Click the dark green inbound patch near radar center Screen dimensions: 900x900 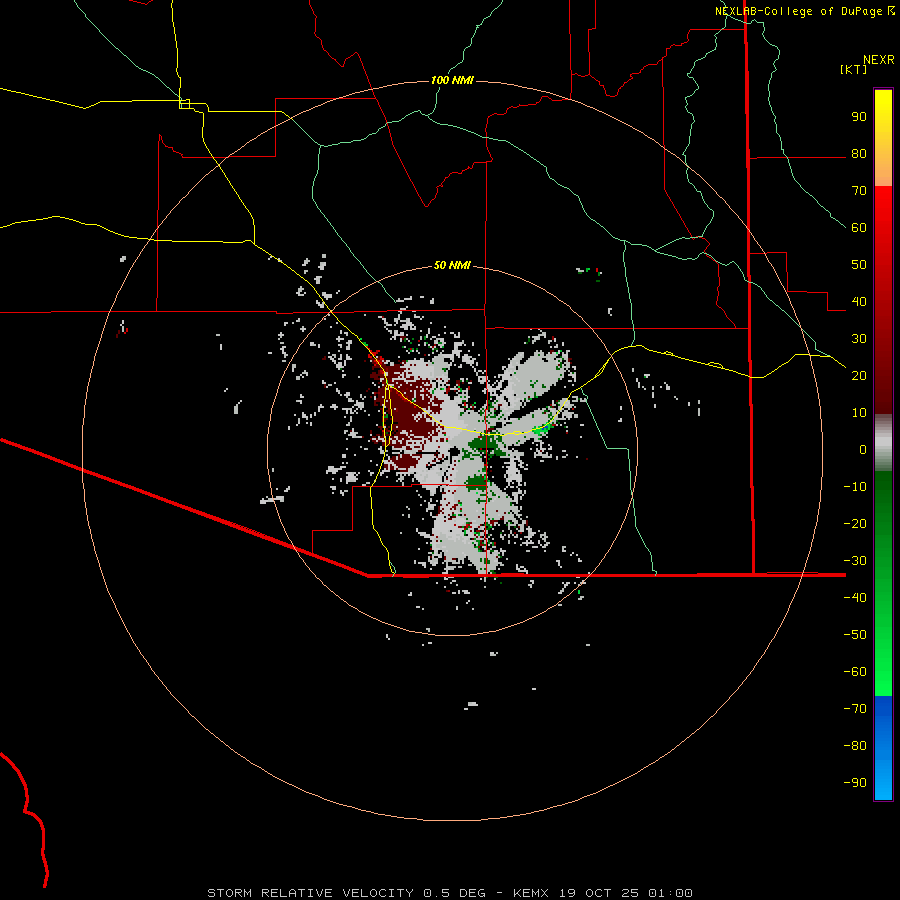[x=485, y=444]
